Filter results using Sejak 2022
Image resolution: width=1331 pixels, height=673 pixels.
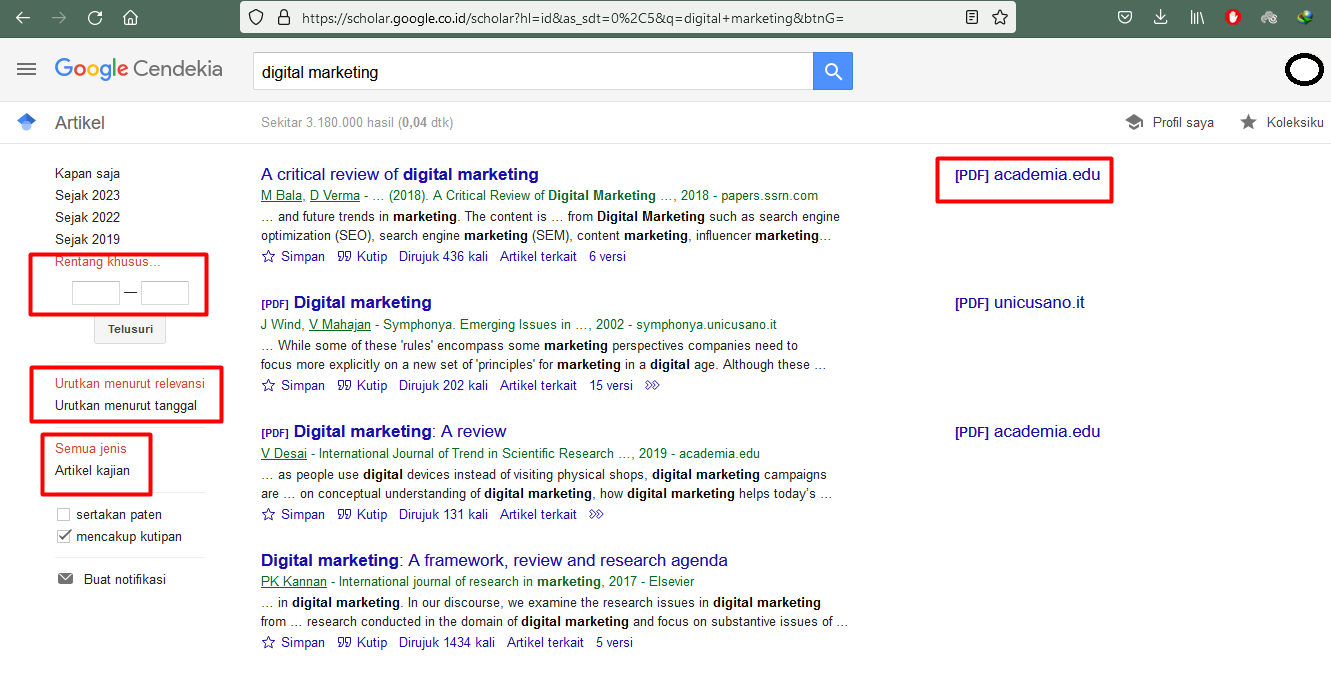pyautogui.click(x=87, y=217)
